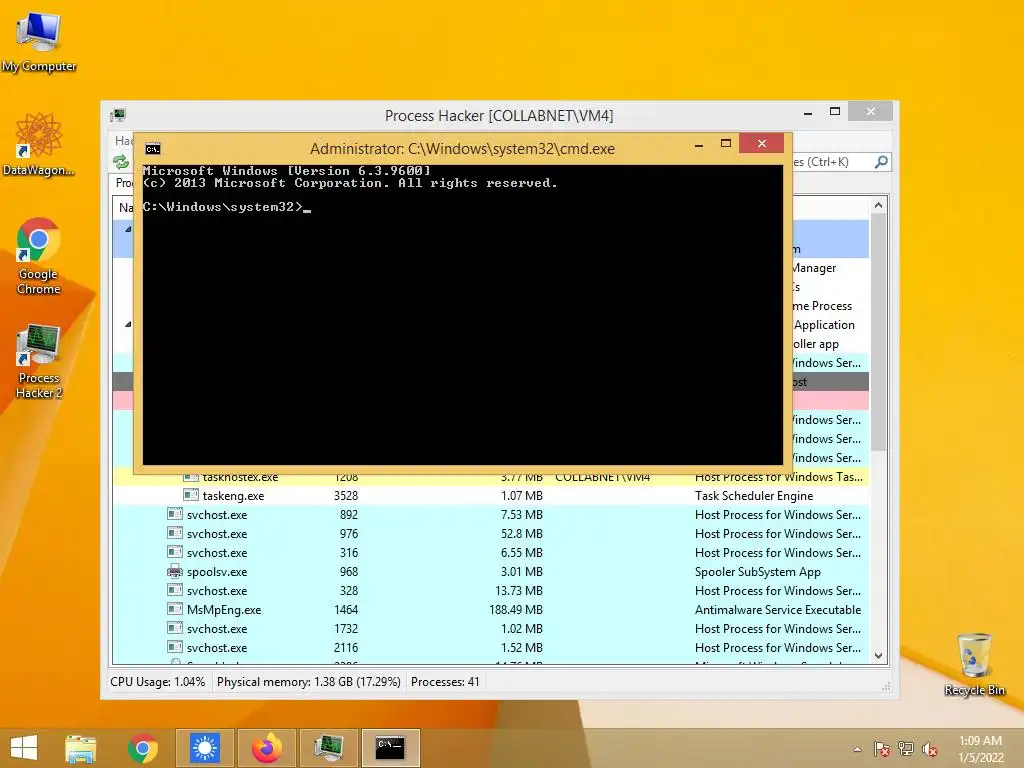Select svchost.exe with PID 1732
Viewport: 1024px width, 768px height.
(490, 628)
